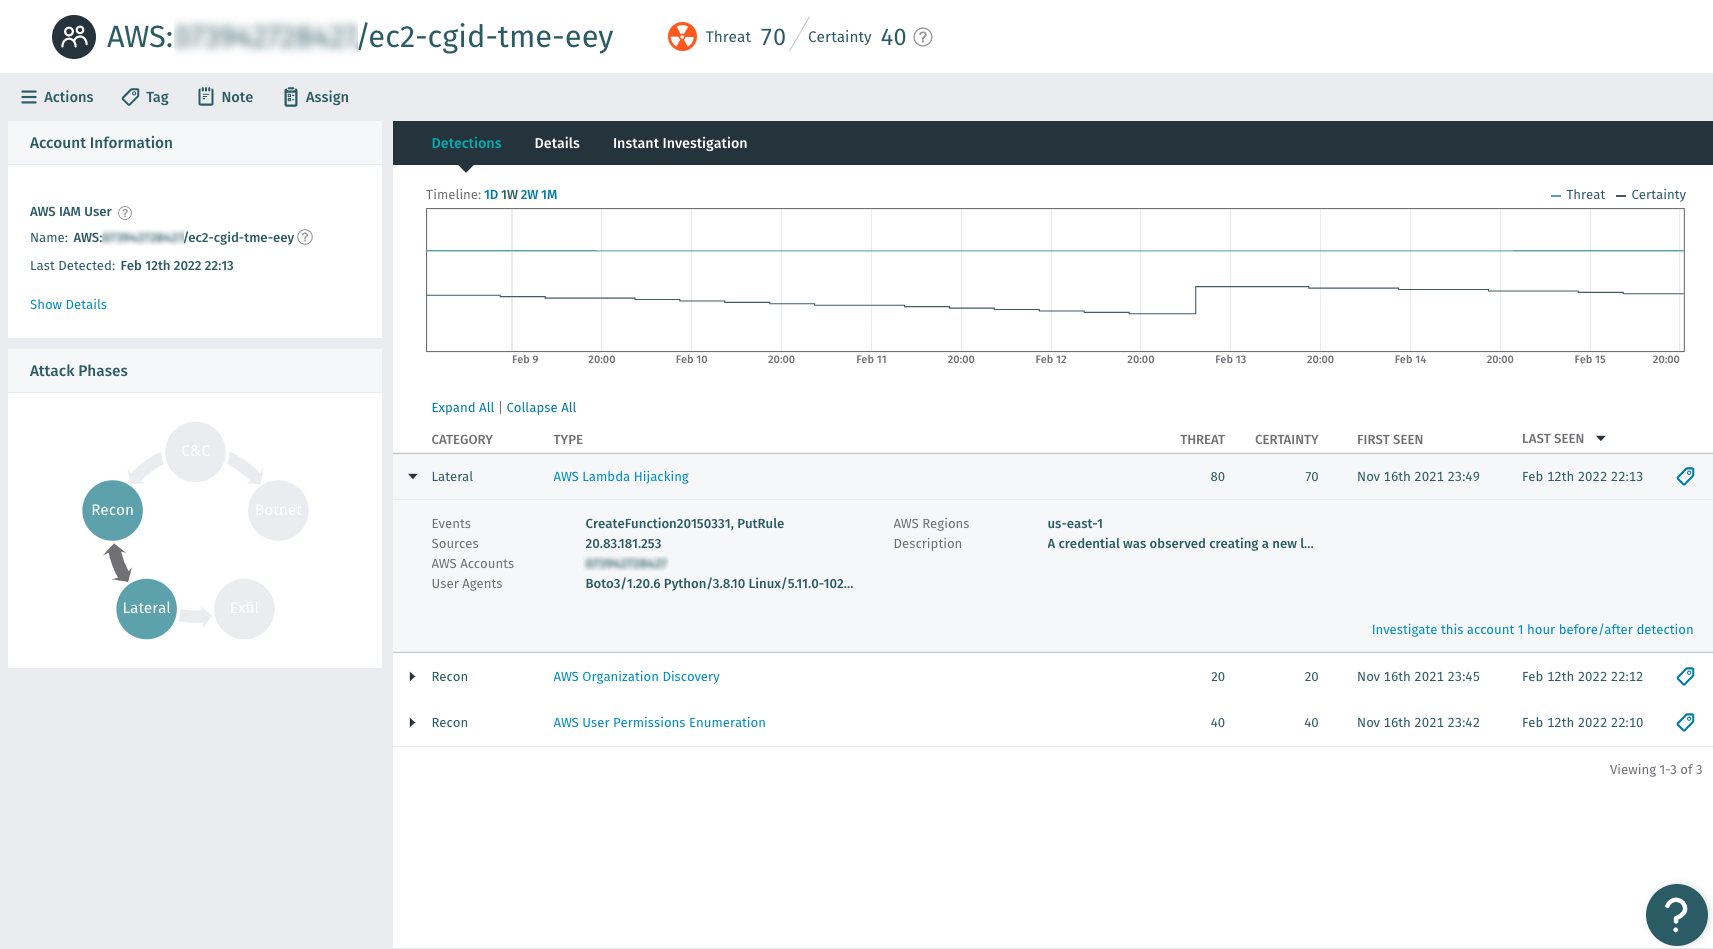Tag the AWS Lambda Hijacking detection
This screenshot has height=949, width=1713.
pyautogui.click(x=1685, y=477)
